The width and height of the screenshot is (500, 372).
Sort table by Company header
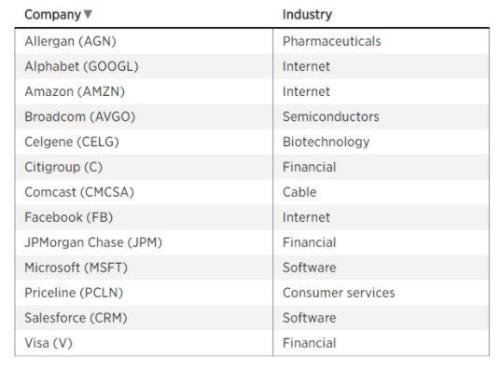(x=53, y=14)
